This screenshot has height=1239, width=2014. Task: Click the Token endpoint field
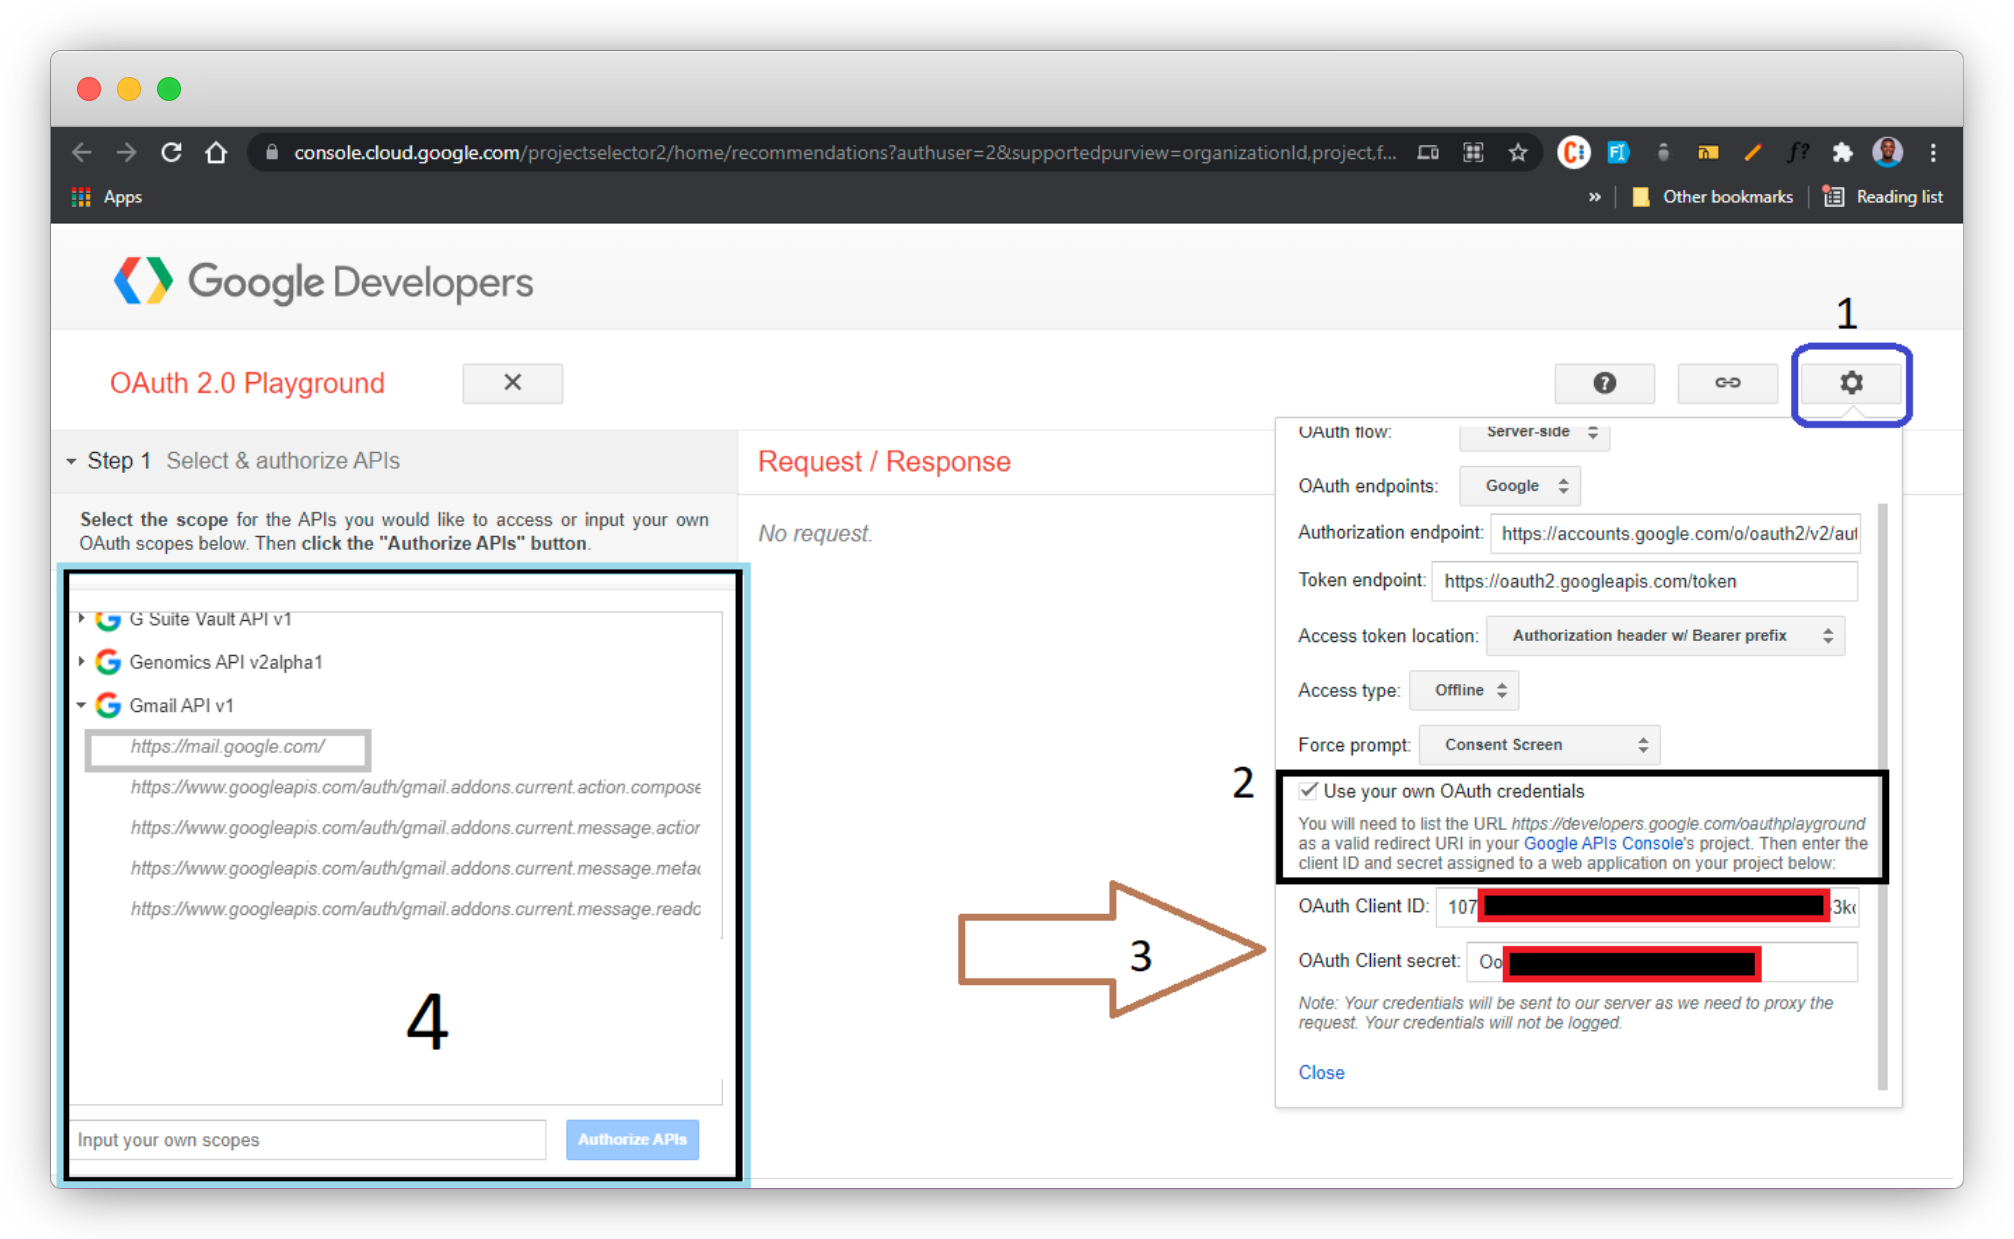(x=1645, y=581)
